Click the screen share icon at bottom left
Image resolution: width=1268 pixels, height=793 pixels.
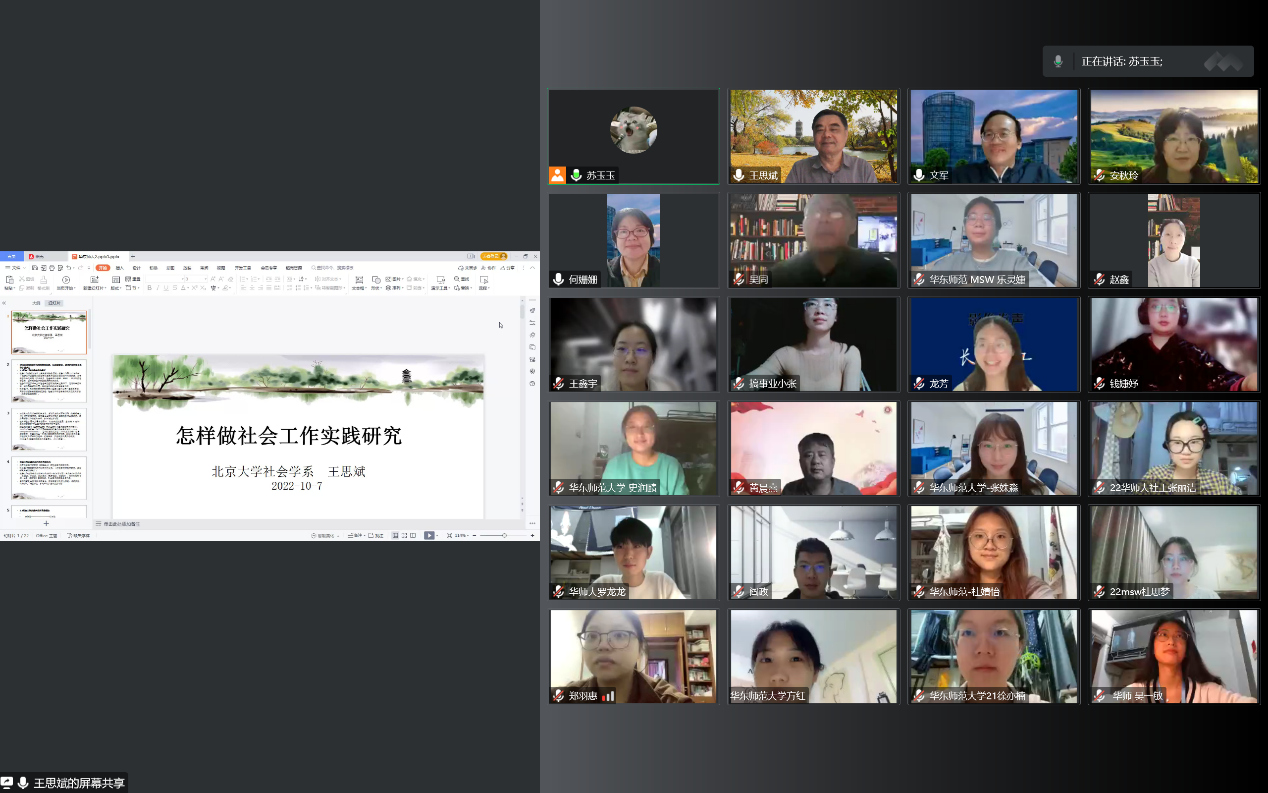click(7, 783)
